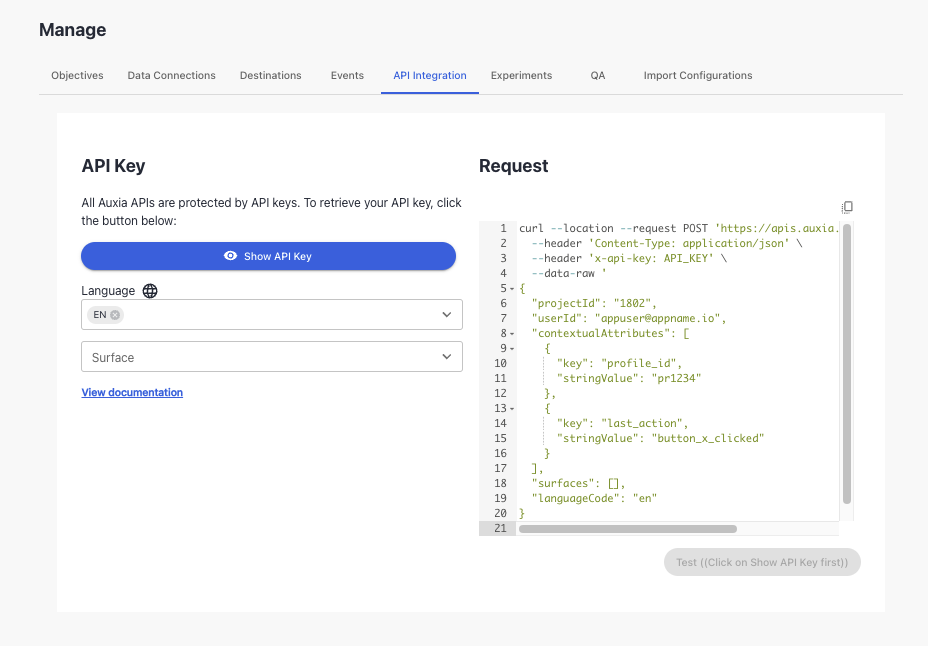Click the globe icon beside Language
Image resolution: width=928 pixels, height=646 pixels.
(150, 291)
